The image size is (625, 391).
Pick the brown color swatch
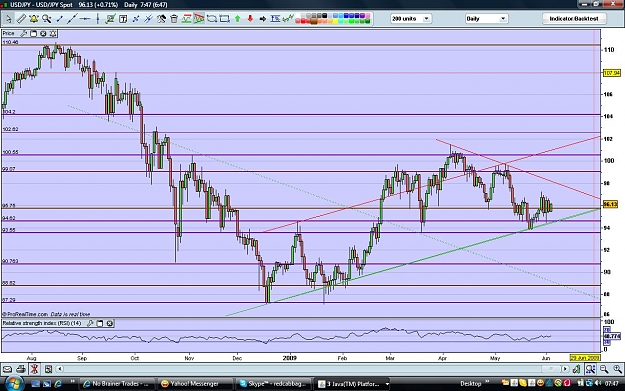coord(314,21)
